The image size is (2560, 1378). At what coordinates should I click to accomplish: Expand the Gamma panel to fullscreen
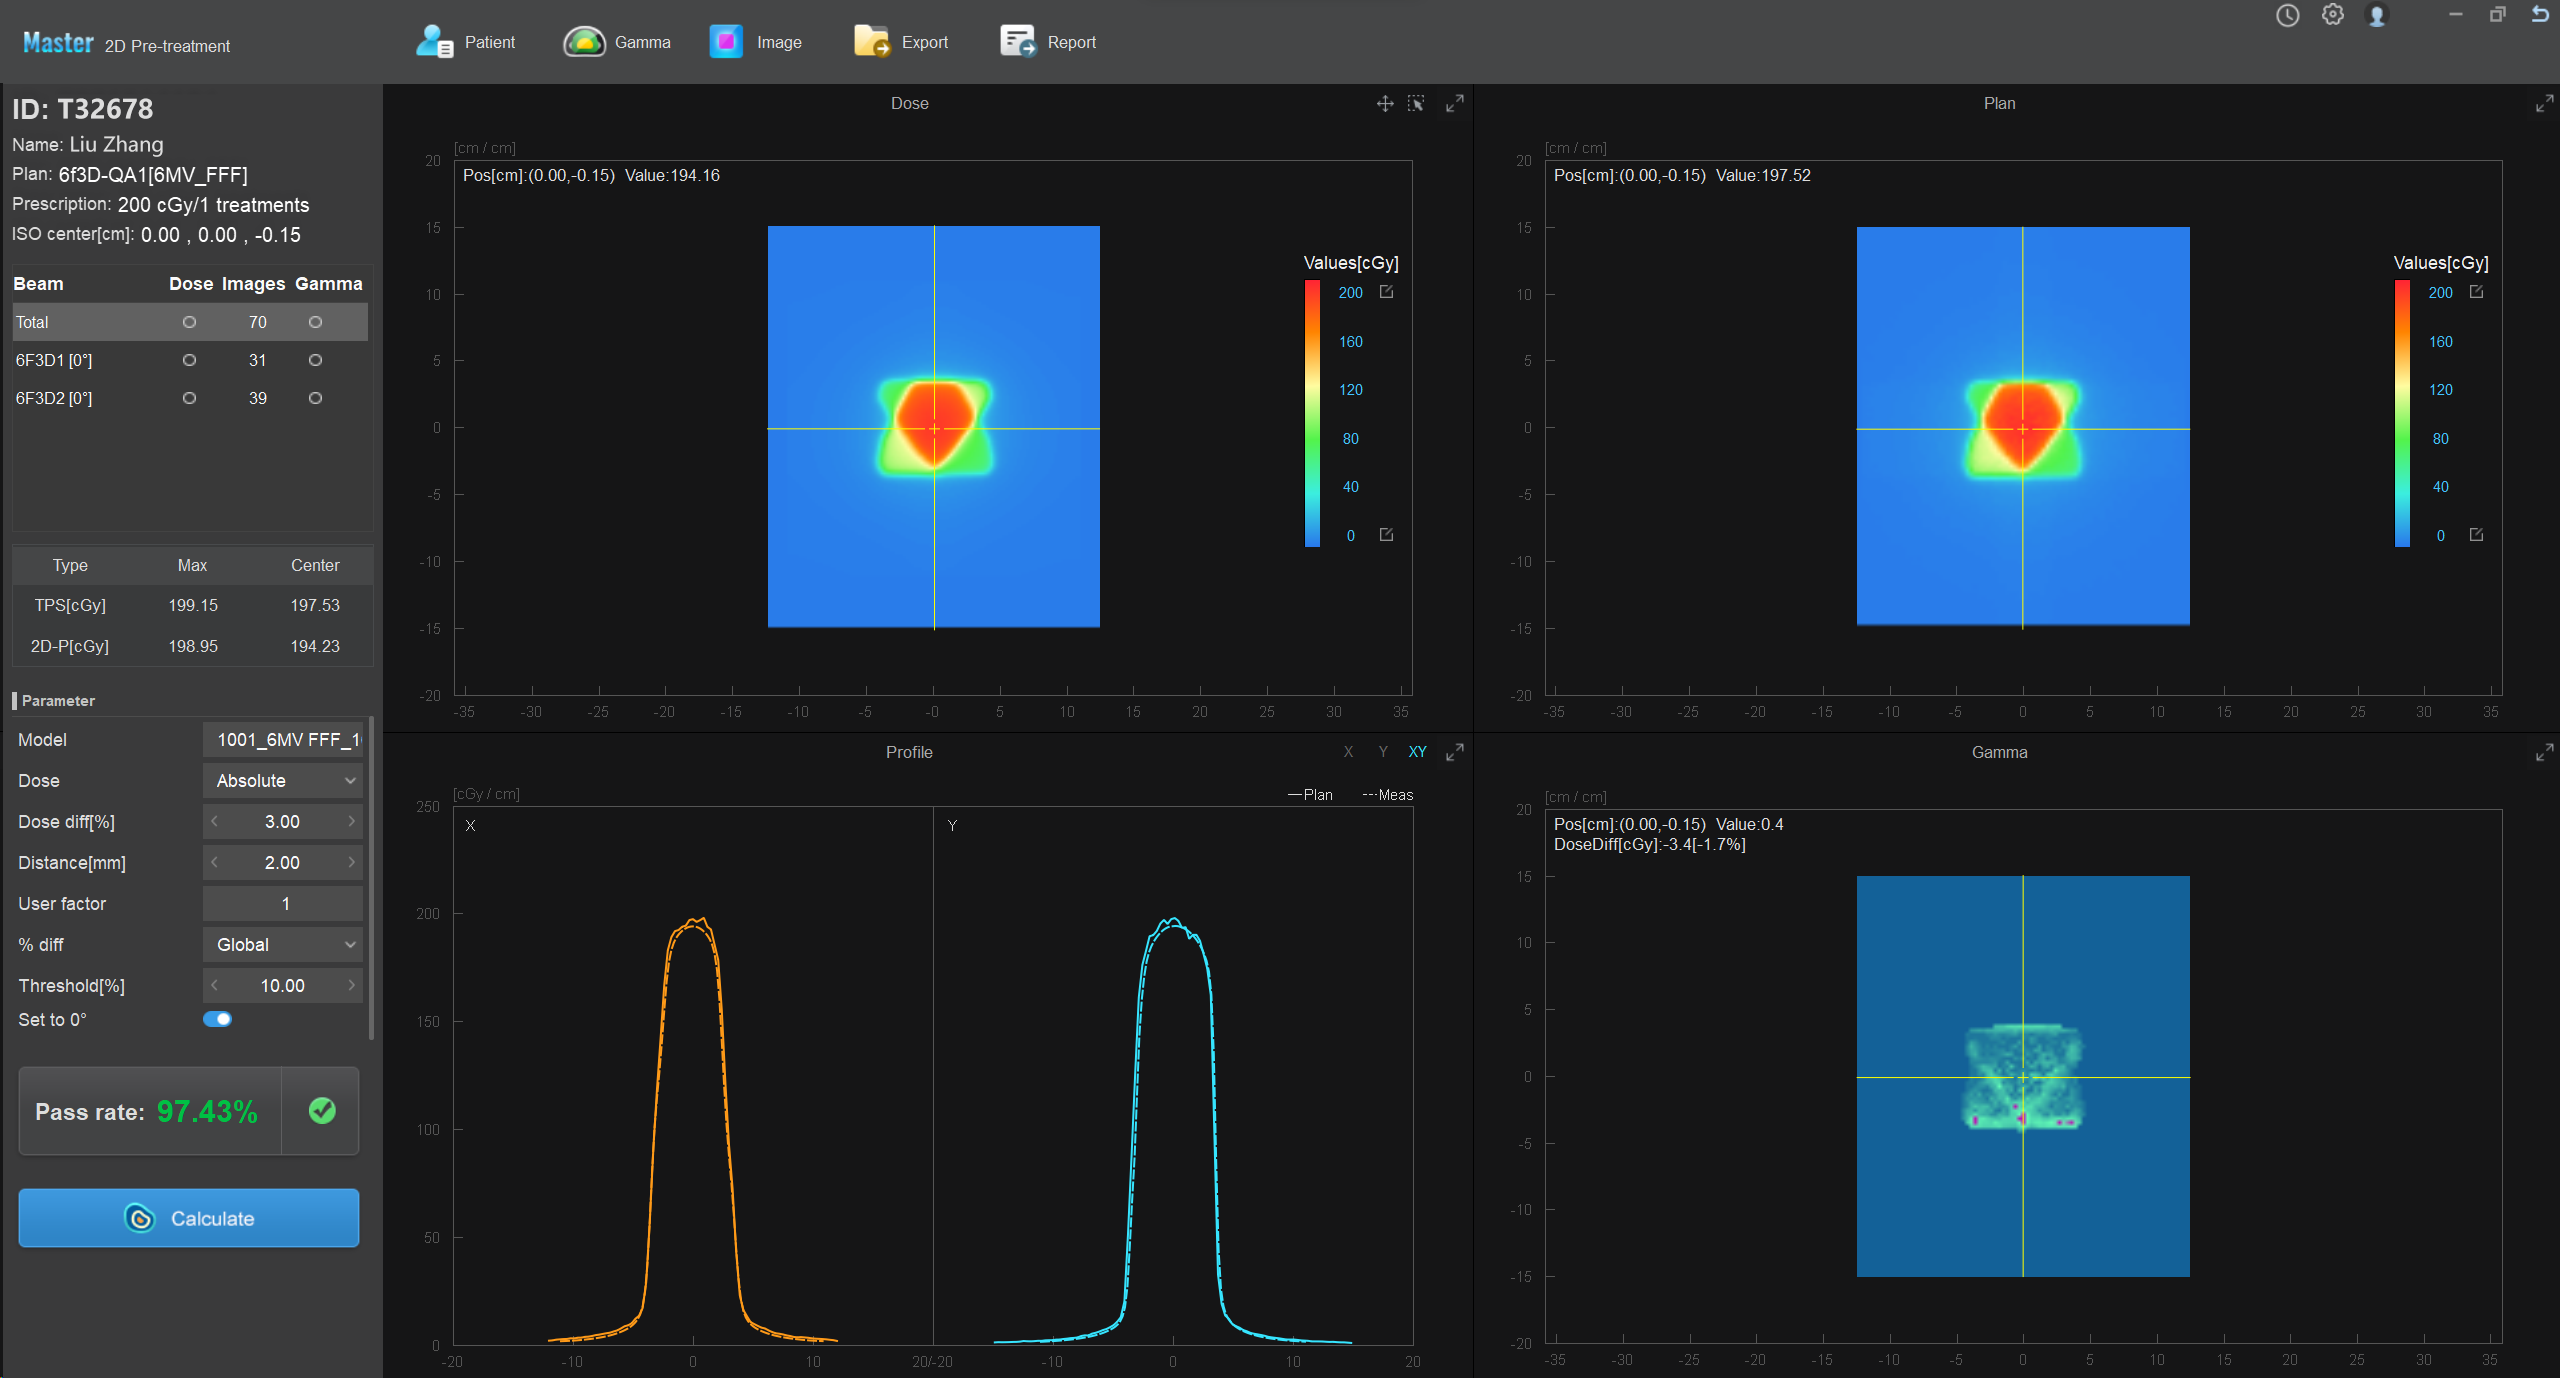tap(2544, 753)
